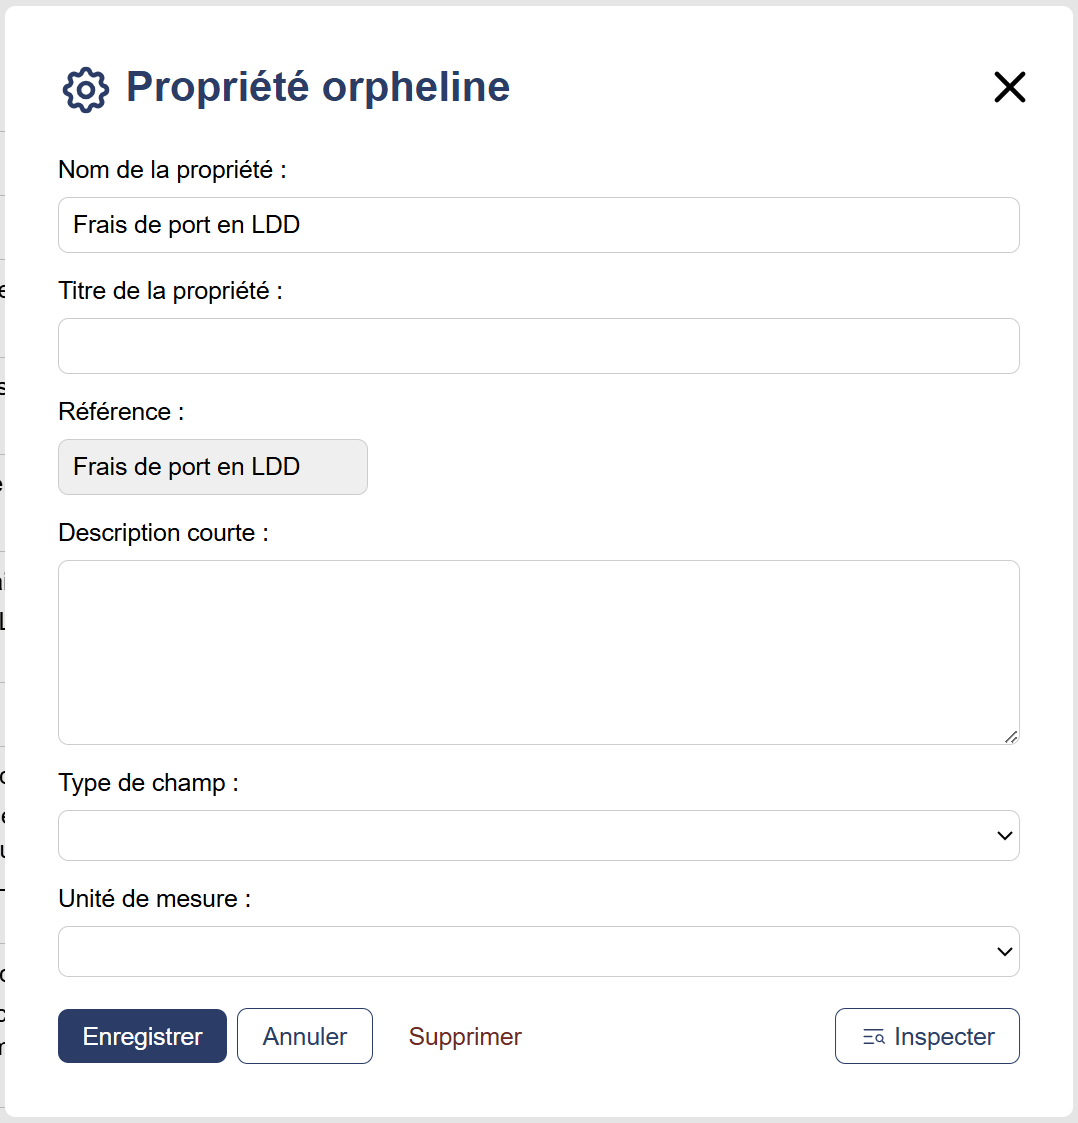Open the Type de champ dropdown
The height and width of the screenshot is (1123, 1078).
tap(538, 835)
